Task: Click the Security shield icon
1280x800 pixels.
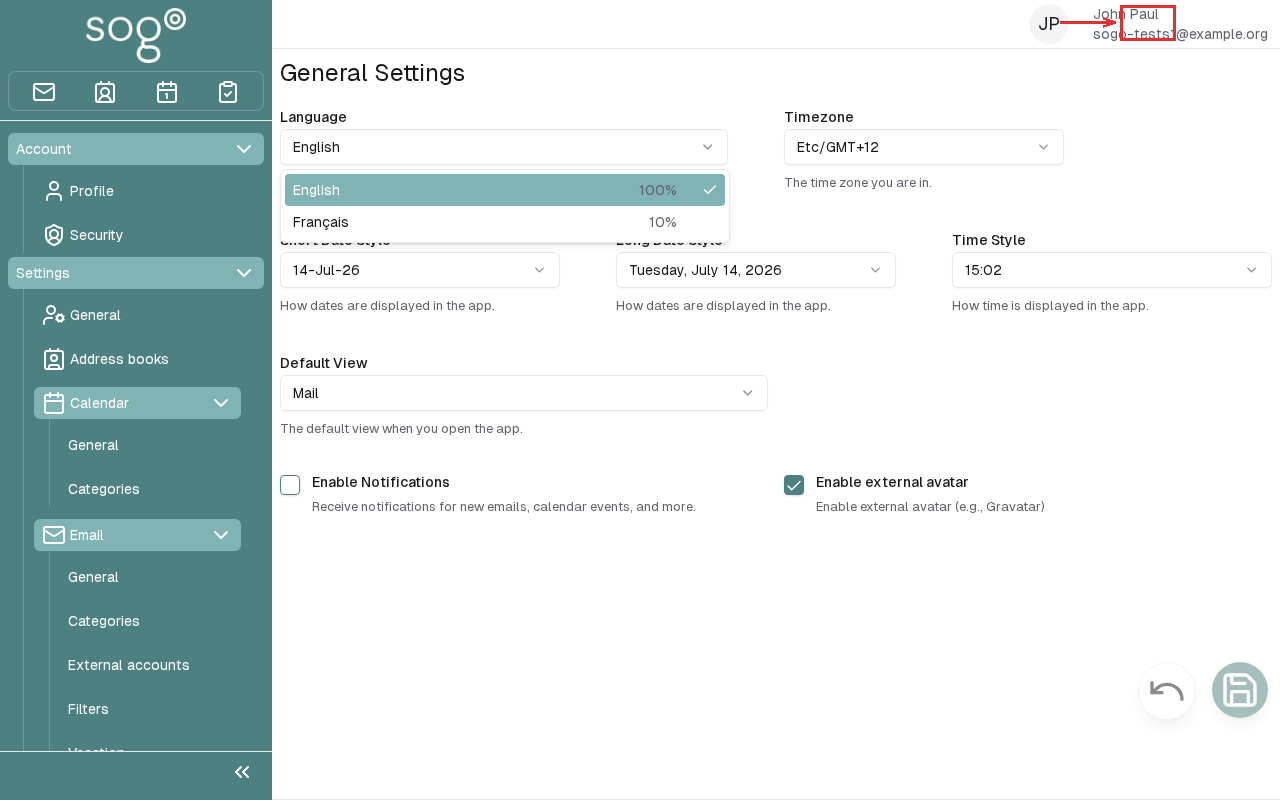Action: 54,235
